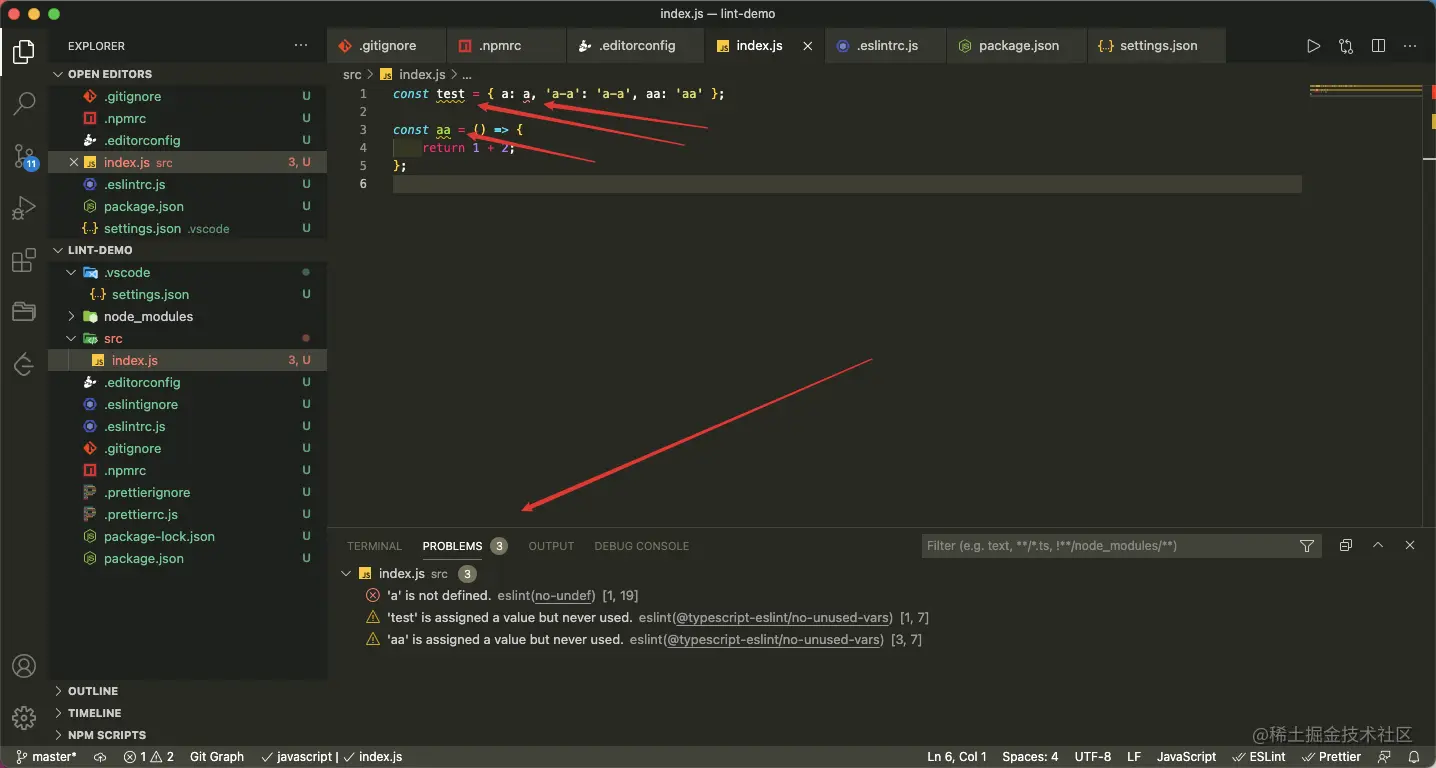Close the Problems panel
Viewport: 1436px width, 768px height.
tap(1410, 545)
